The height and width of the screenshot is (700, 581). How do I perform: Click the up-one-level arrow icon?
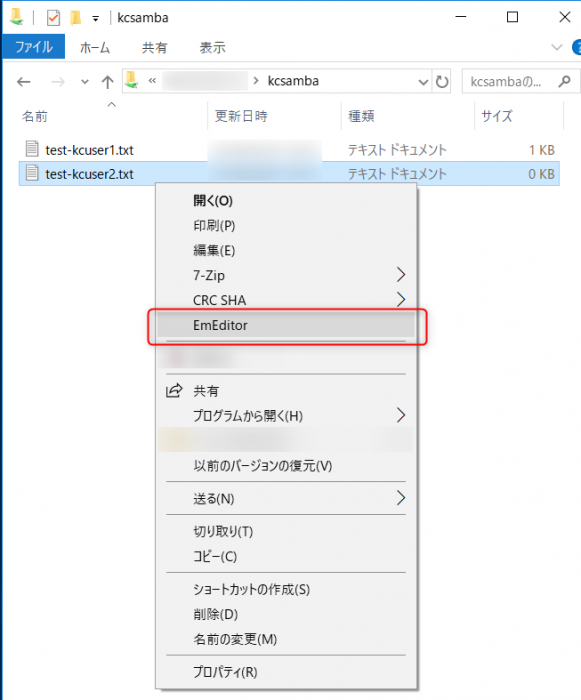[107, 82]
